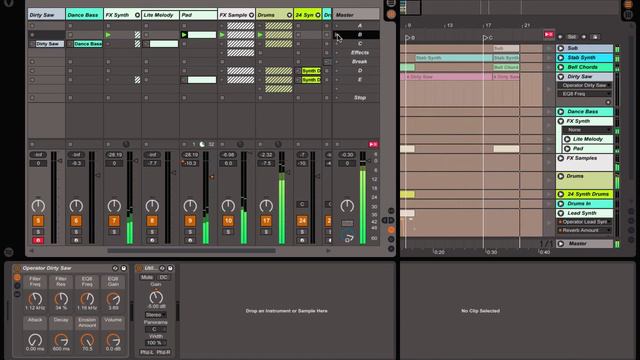
Task: Select the Dirty Saw track header
Action: 46,15
